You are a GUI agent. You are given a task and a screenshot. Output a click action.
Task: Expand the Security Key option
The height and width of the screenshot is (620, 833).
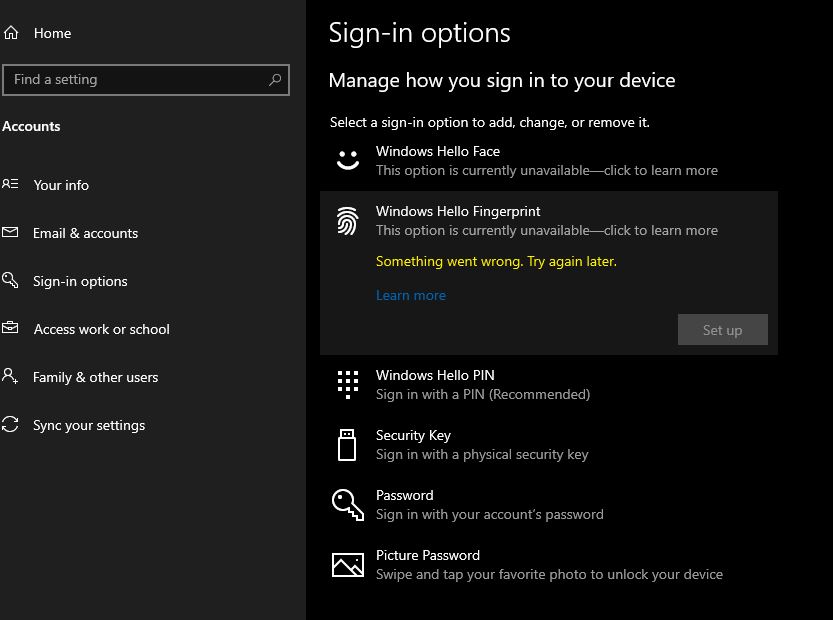point(549,445)
